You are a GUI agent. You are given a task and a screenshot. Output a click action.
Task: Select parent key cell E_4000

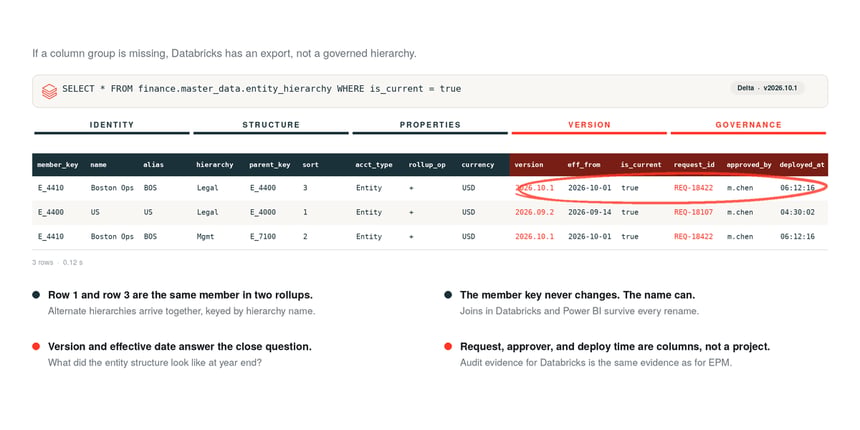point(263,212)
